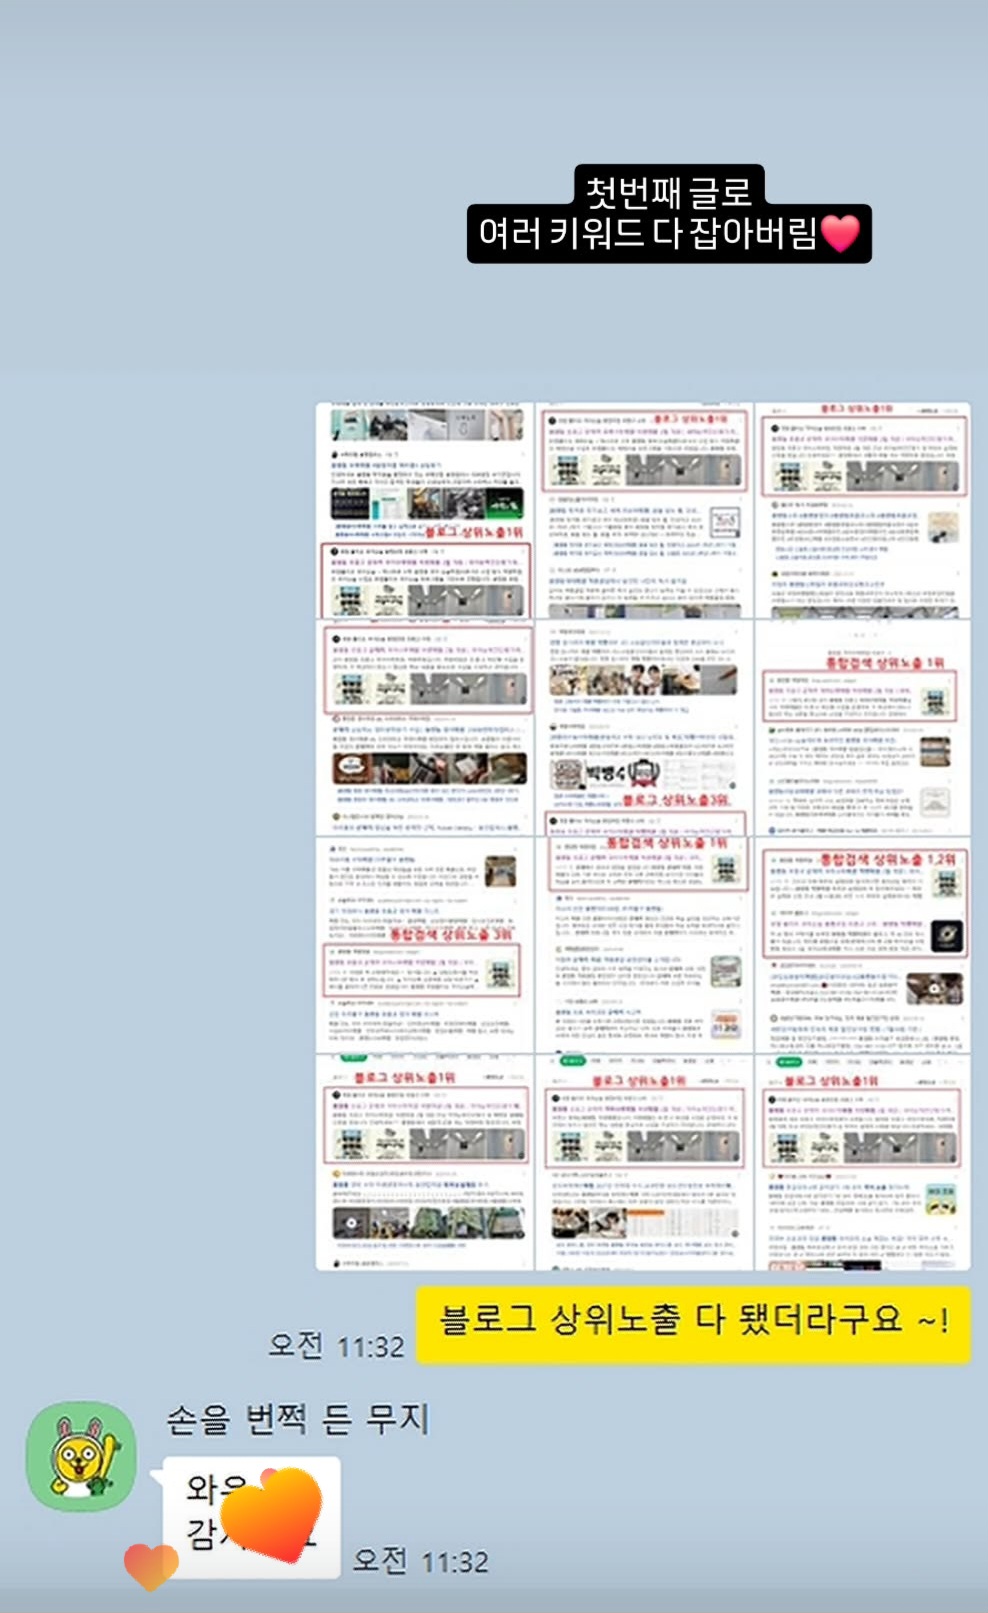Viewport: 988px width, 1613px height.
Task: Open the thumbnail labeled 통합검색 상위노출 1,2위
Action: 862,944
